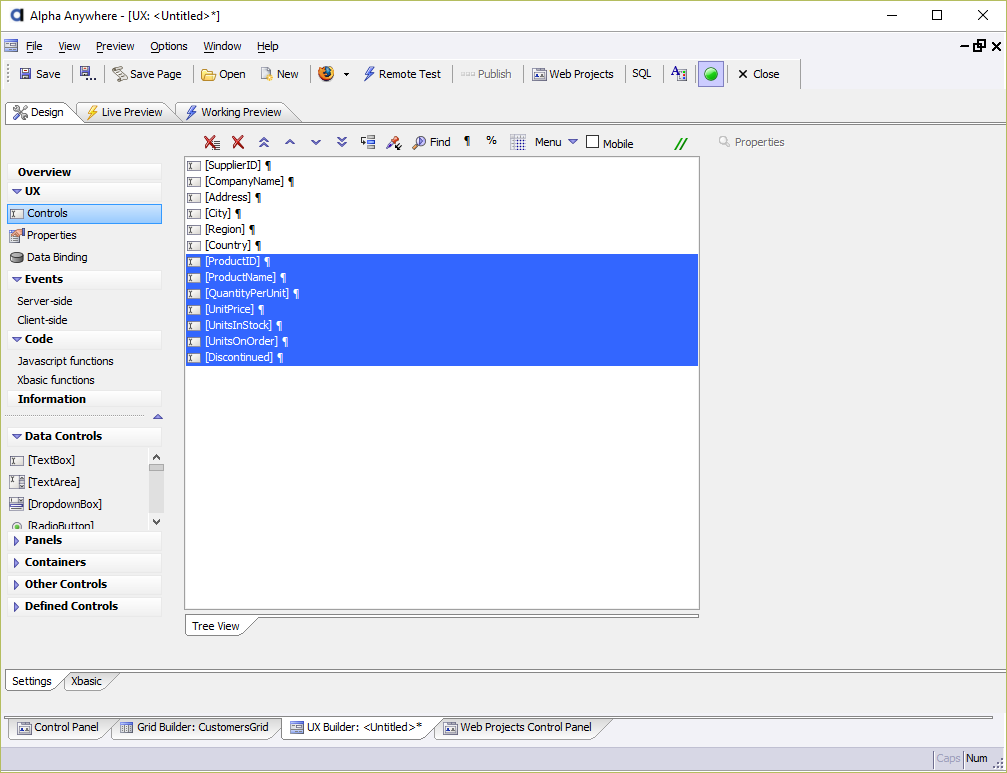Open Web Projects from toolbar

click(572, 74)
